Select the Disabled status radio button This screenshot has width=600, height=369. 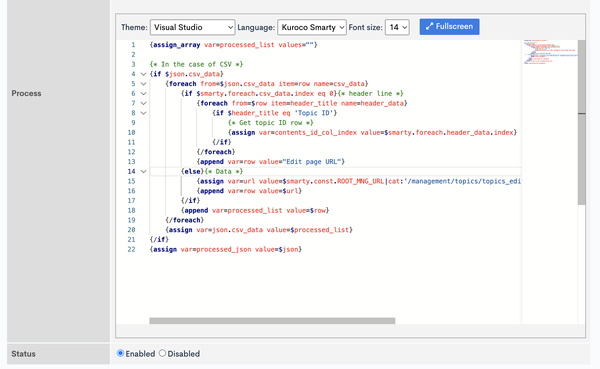click(x=162, y=353)
